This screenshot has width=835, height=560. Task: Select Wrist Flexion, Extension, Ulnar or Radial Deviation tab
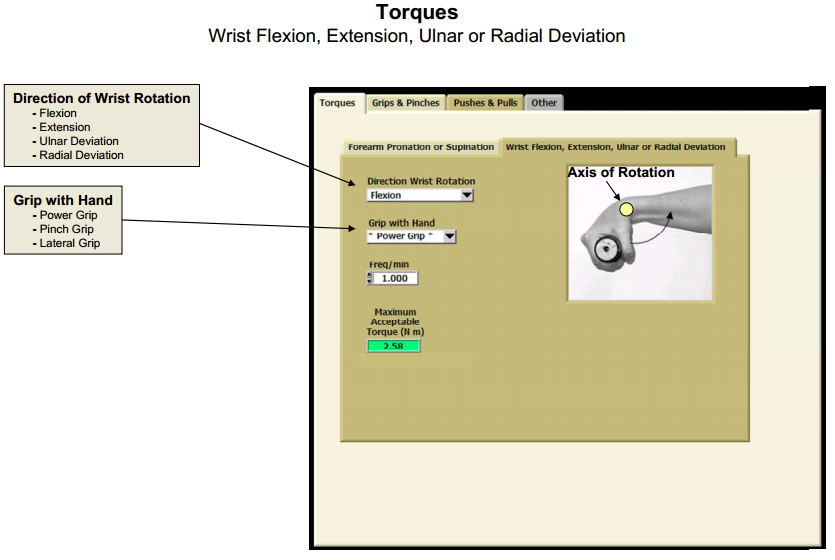pyautogui.click(x=616, y=147)
